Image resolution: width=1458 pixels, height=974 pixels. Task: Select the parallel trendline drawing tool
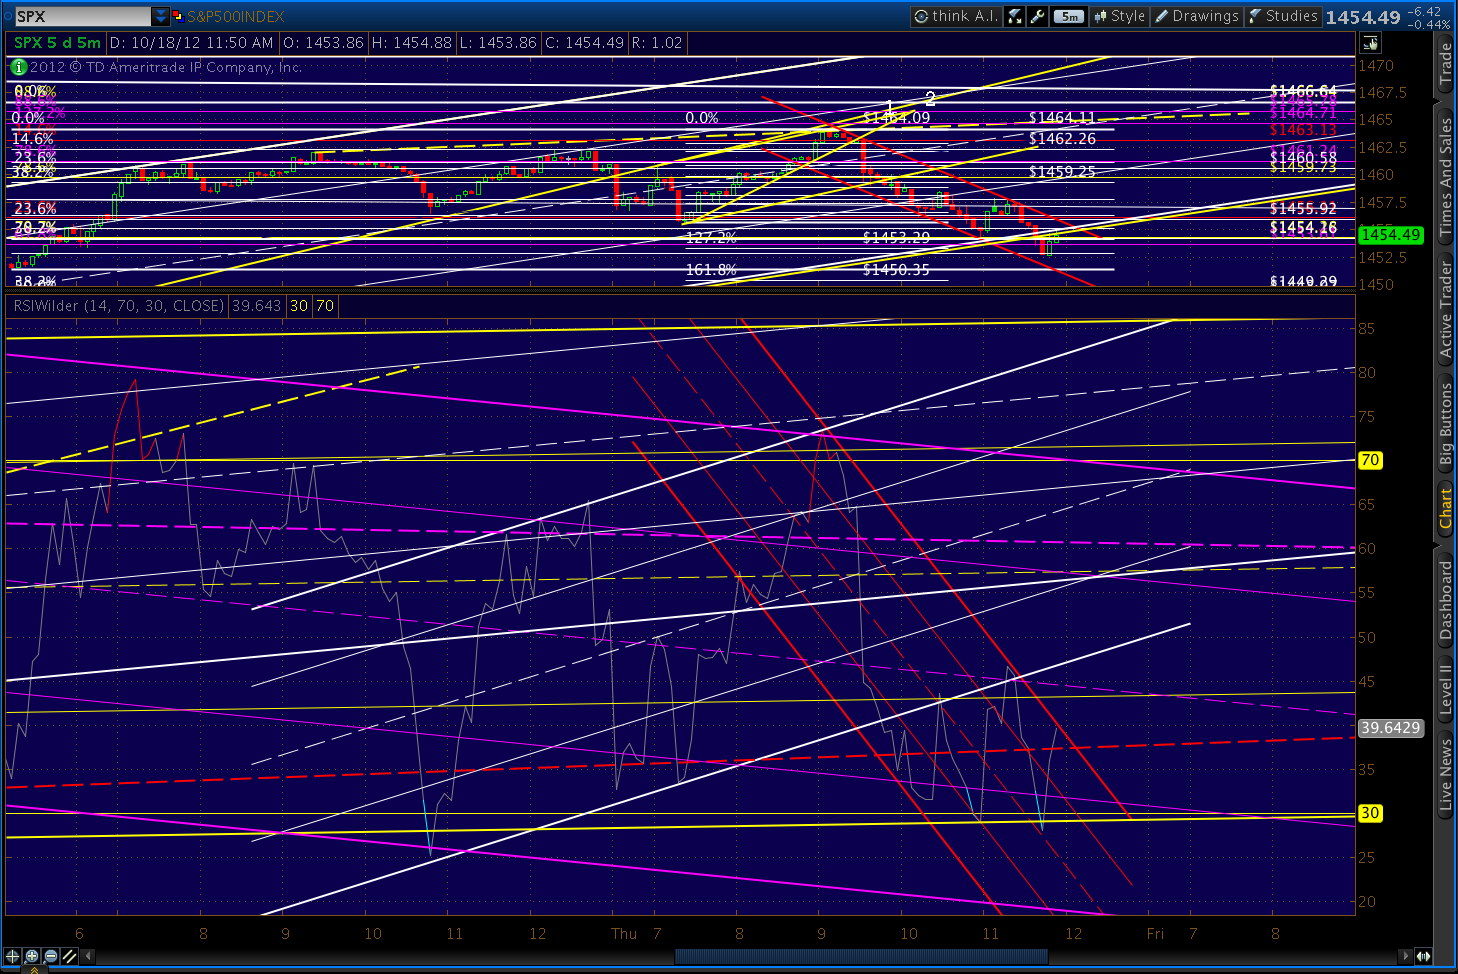pyautogui.click(x=69, y=957)
